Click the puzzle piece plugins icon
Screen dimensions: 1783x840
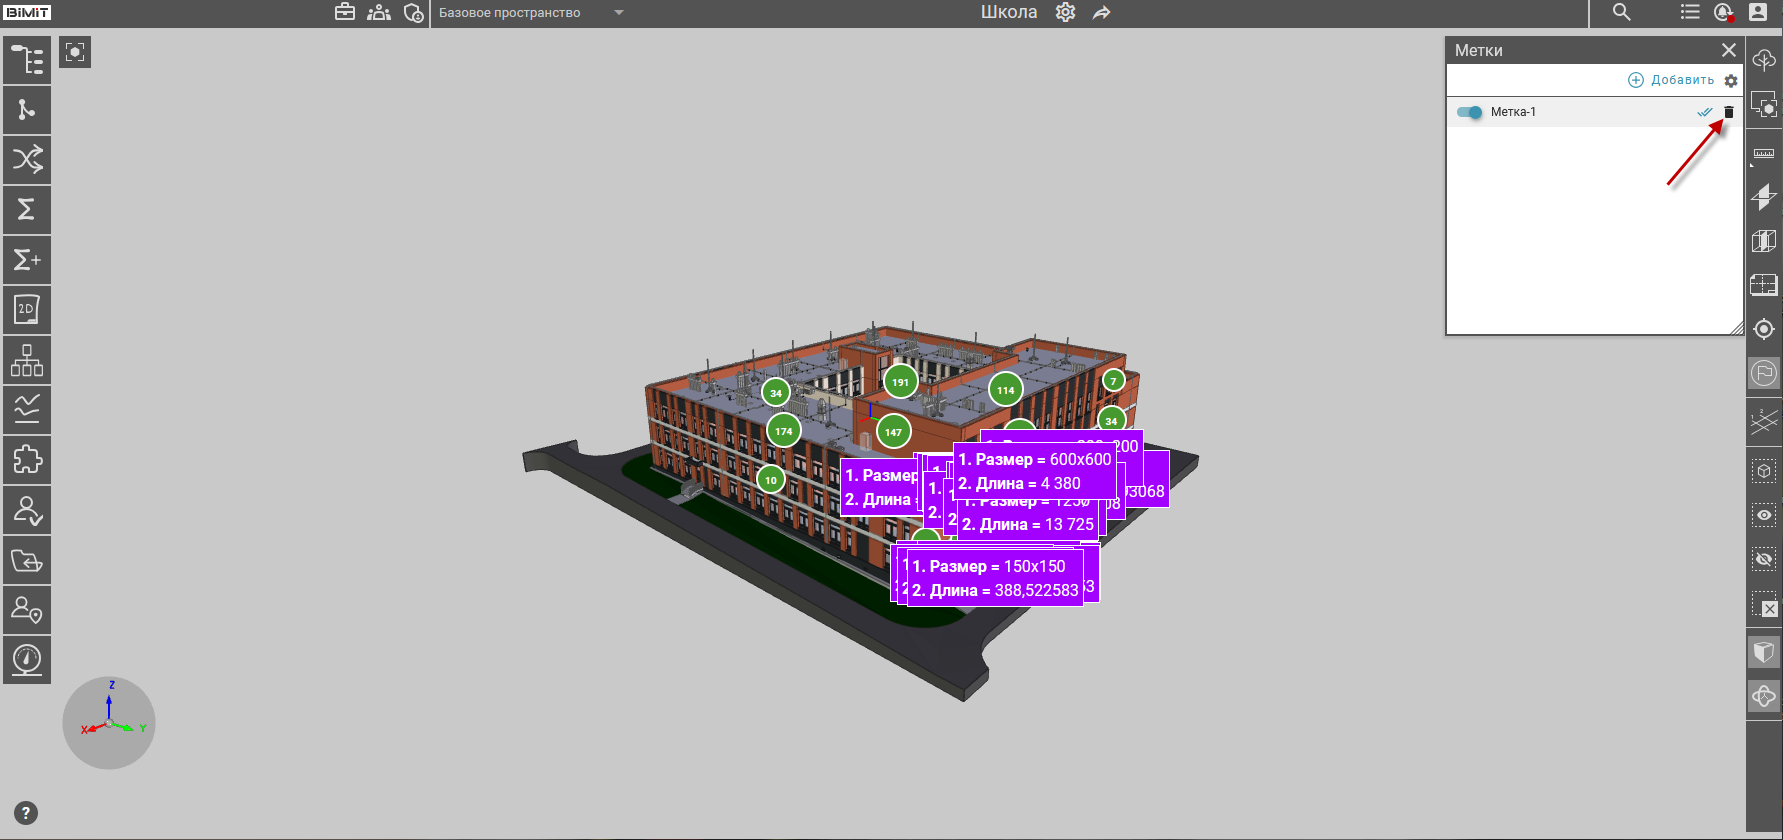pyautogui.click(x=27, y=460)
